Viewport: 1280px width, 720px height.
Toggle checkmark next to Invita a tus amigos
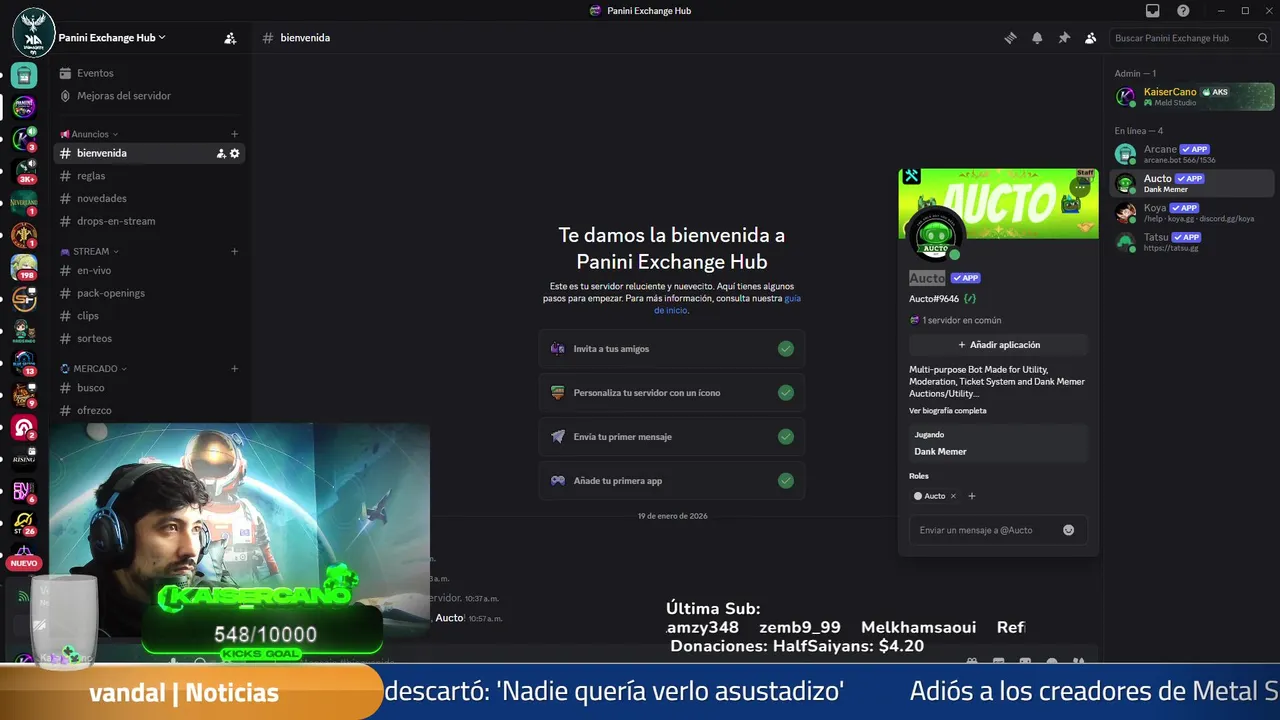coord(786,349)
